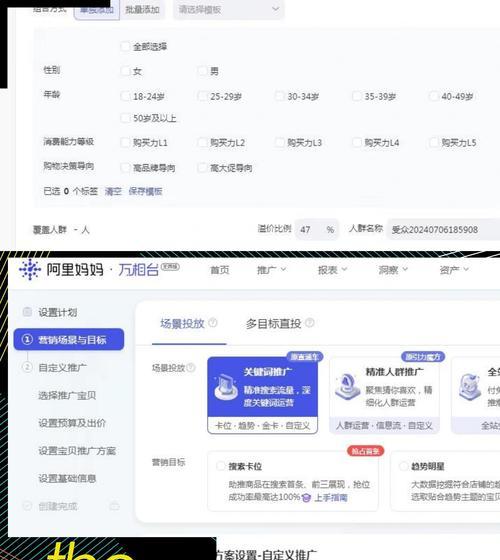Click the 保存模板 link
Viewport: 500px width, 560px height.
point(145,191)
